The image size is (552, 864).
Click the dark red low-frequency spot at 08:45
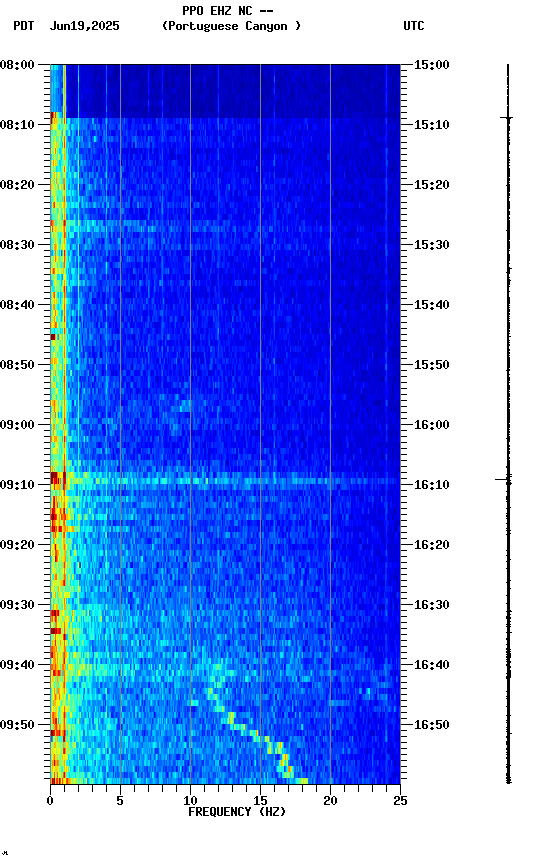(x=53, y=337)
